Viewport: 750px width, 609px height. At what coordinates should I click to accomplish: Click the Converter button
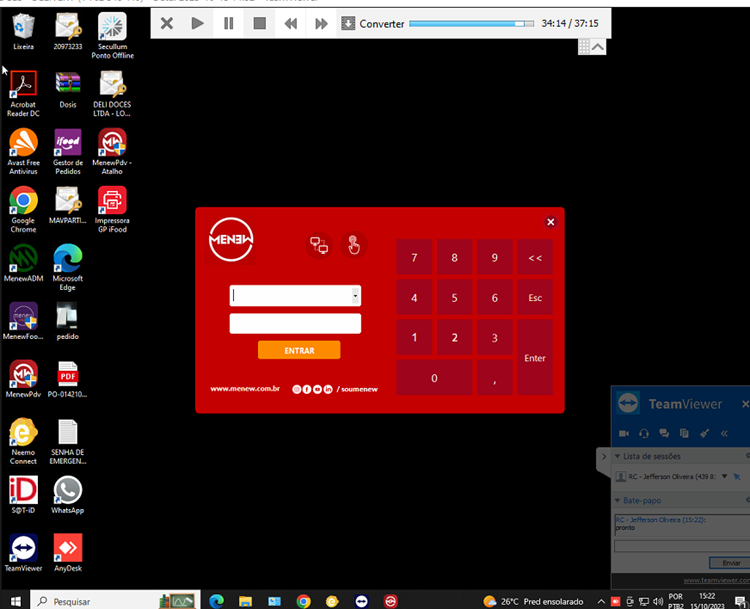coord(373,23)
